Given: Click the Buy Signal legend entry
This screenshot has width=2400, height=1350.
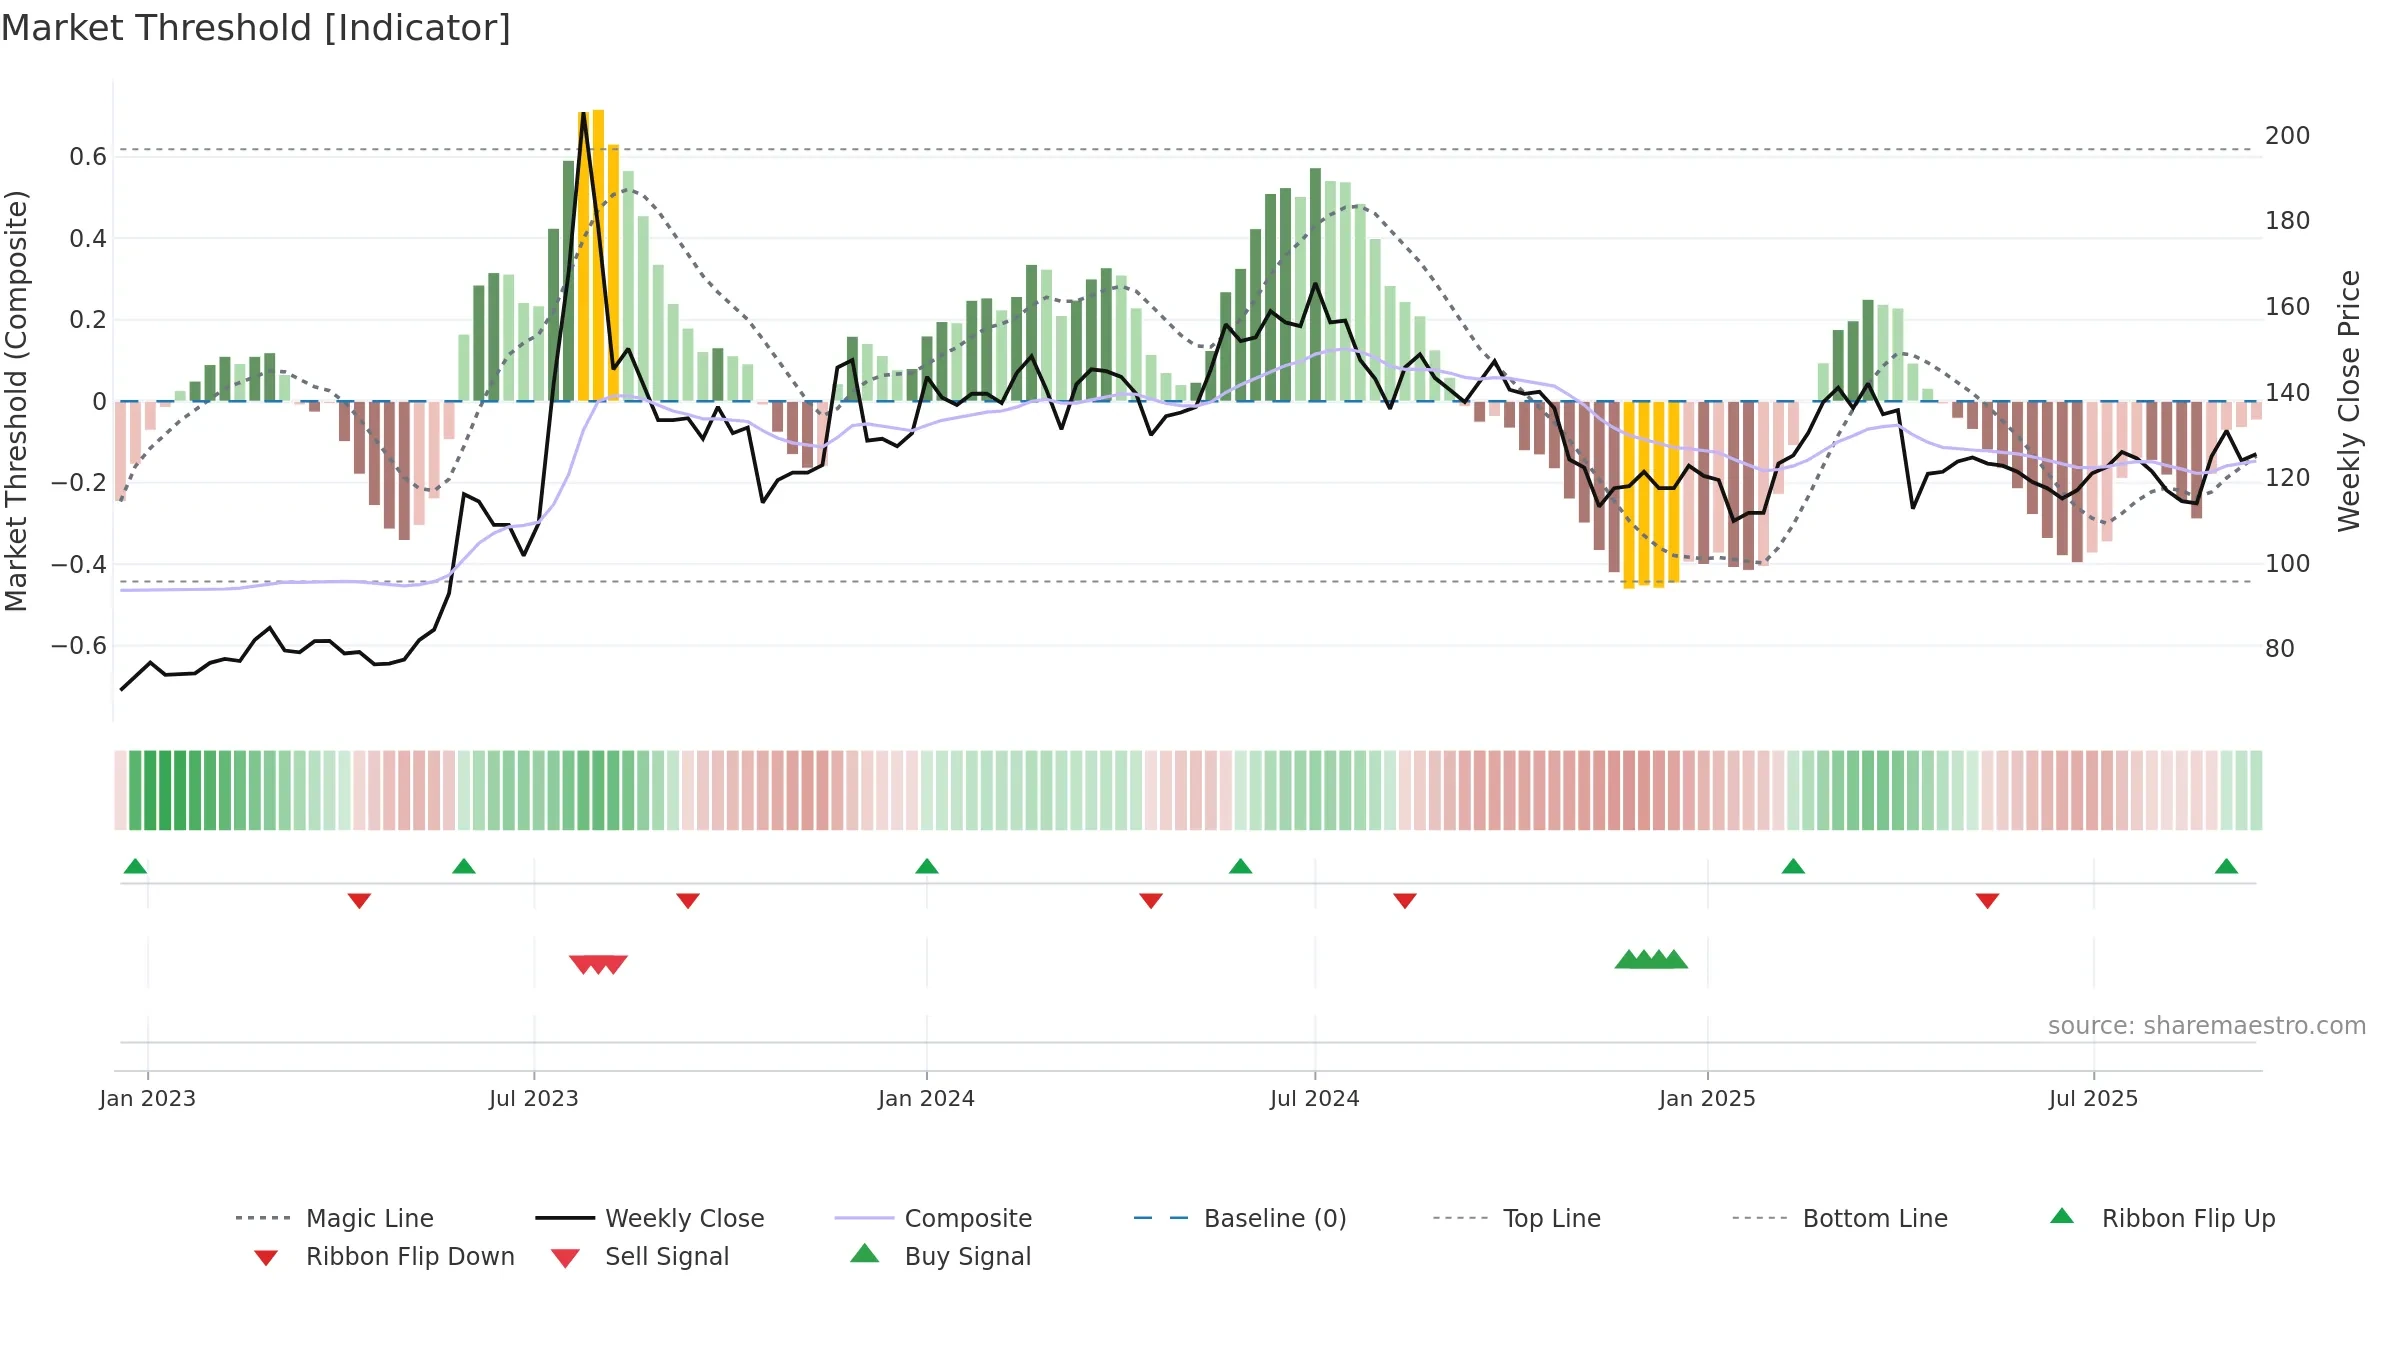Looking at the screenshot, I should 940,1256.
